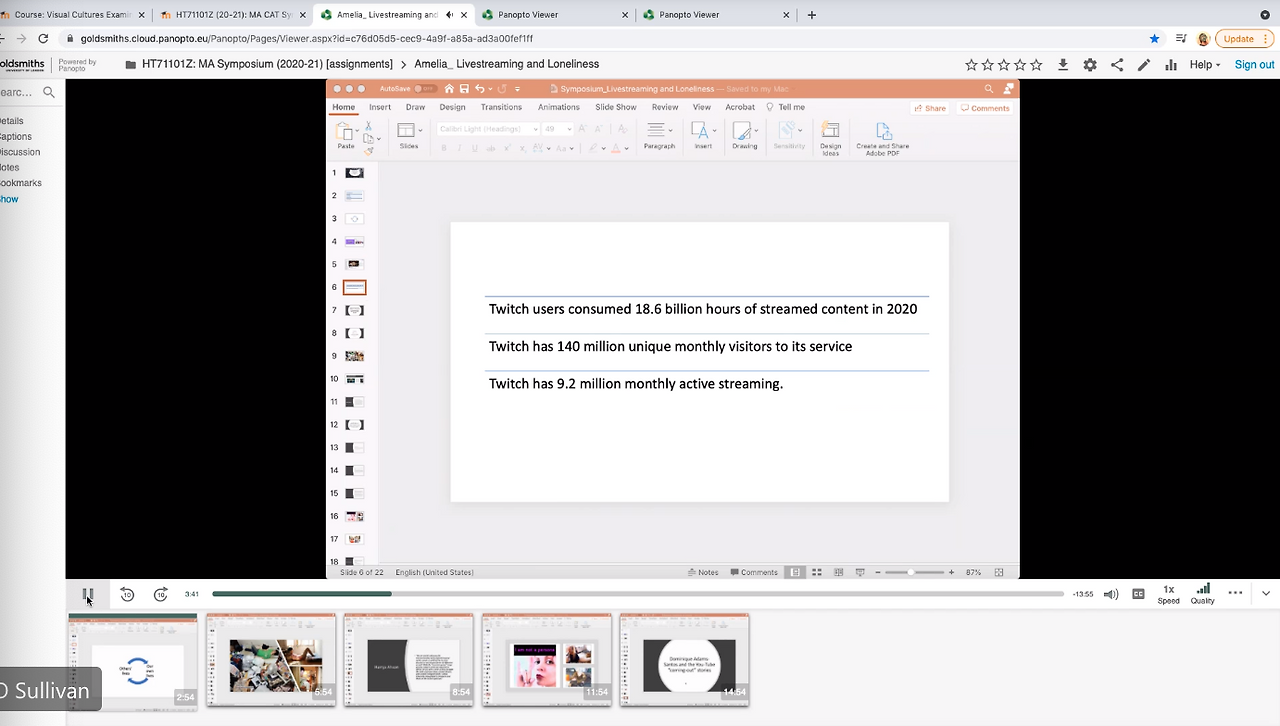This screenshot has width=1280, height=726.
Task: Open the Insert group dropdown in the ribbon
Action: click(703, 135)
